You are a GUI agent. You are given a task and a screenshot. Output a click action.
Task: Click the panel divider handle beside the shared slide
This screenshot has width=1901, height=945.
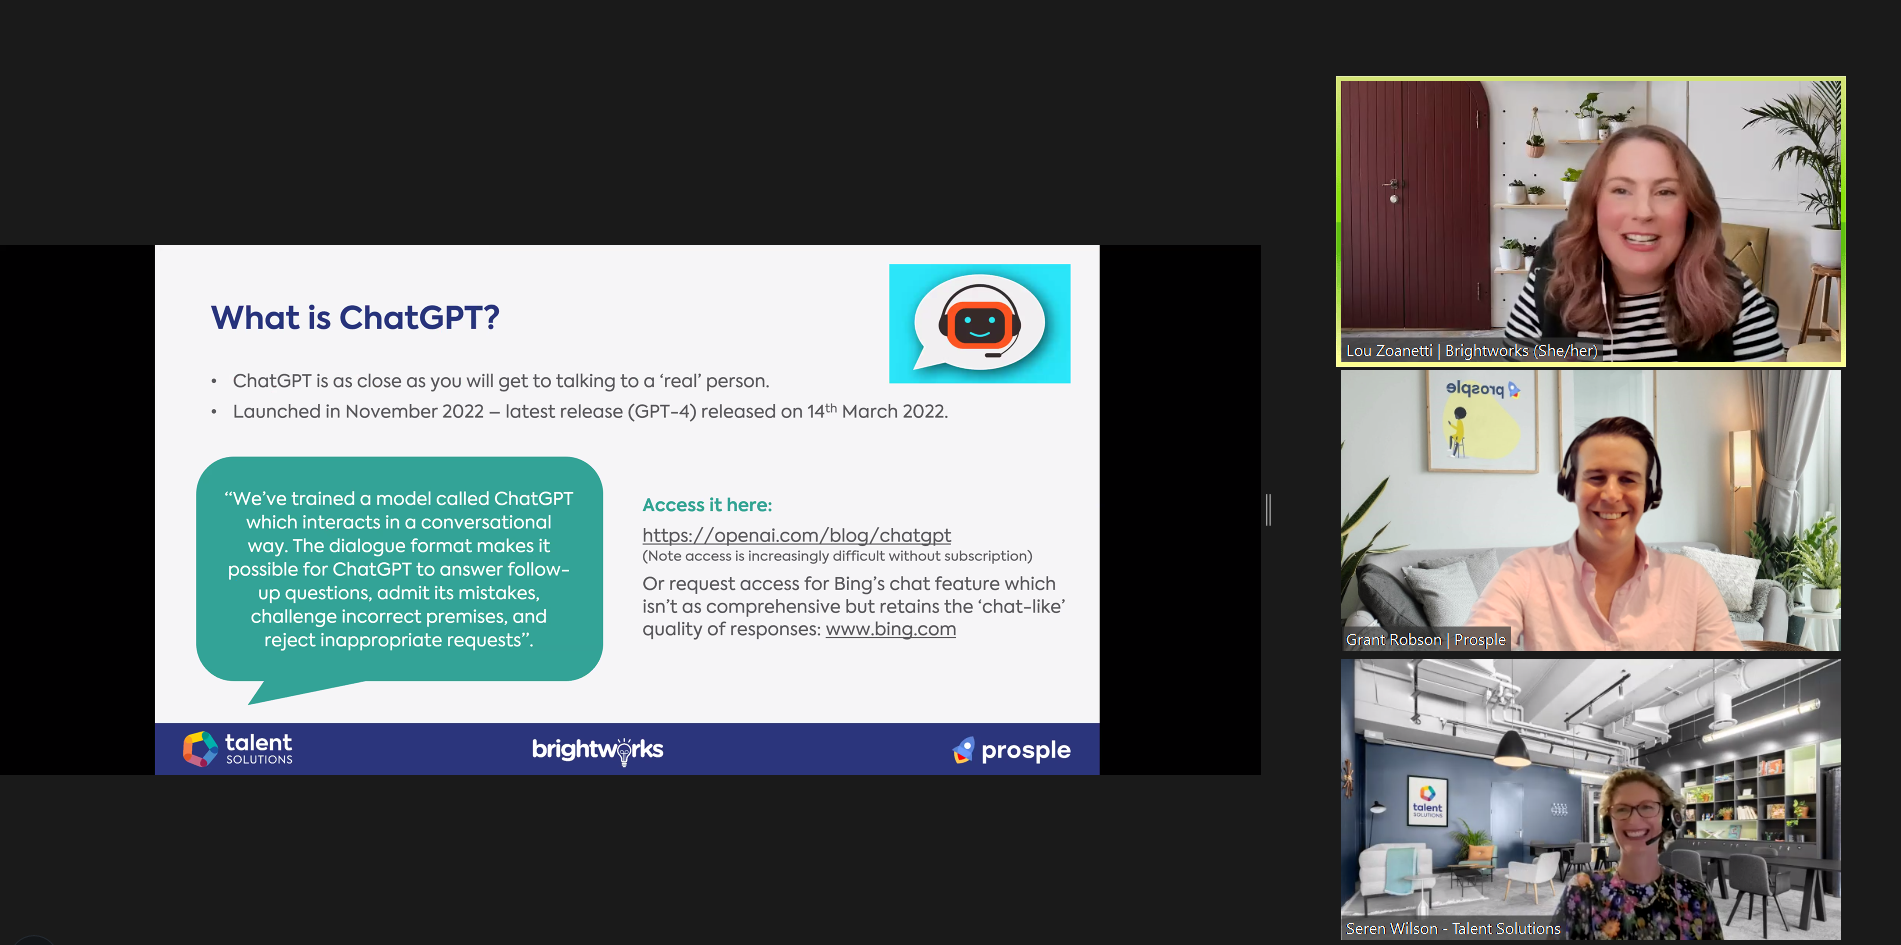pos(1268,510)
